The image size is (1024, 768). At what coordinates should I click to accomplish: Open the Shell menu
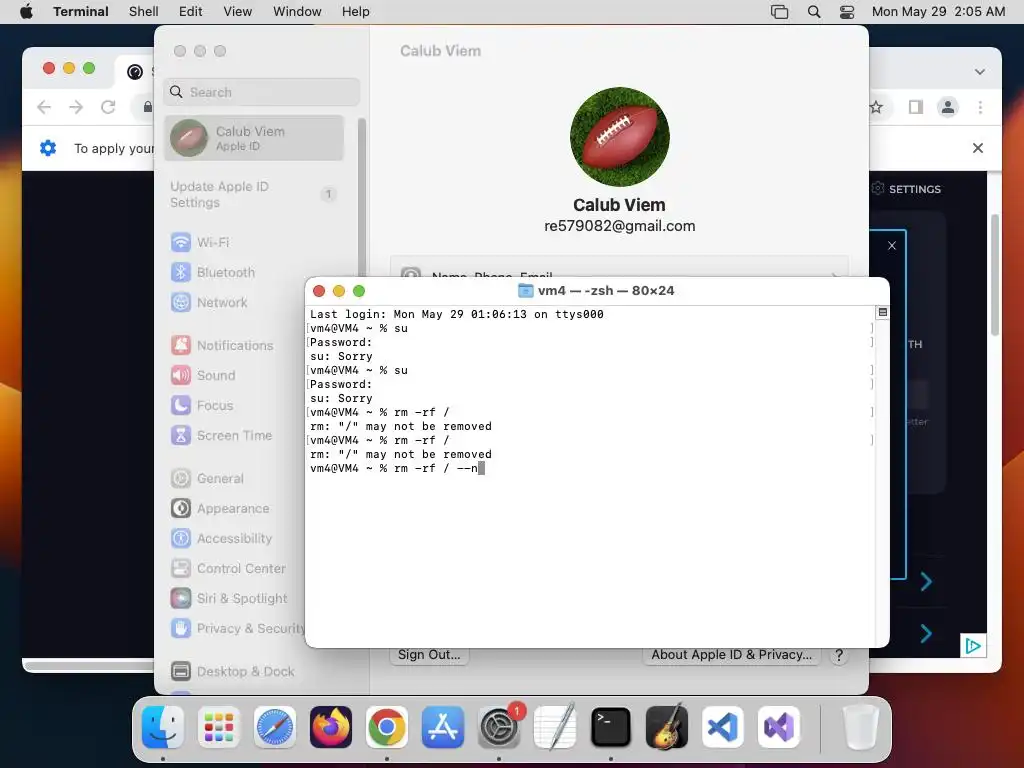[144, 12]
